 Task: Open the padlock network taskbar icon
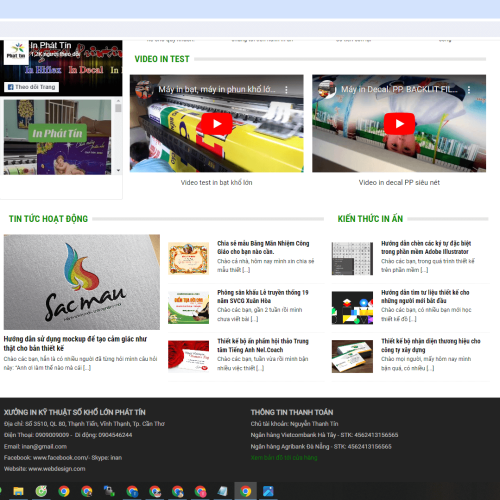point(109,491)
